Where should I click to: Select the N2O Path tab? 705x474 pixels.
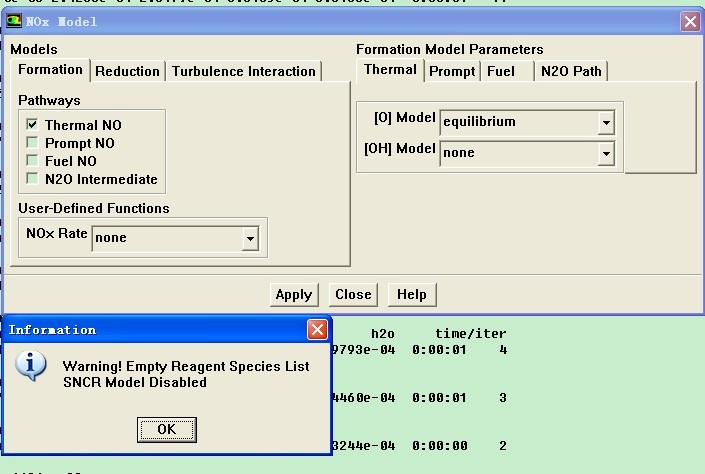tap(571, 71)
